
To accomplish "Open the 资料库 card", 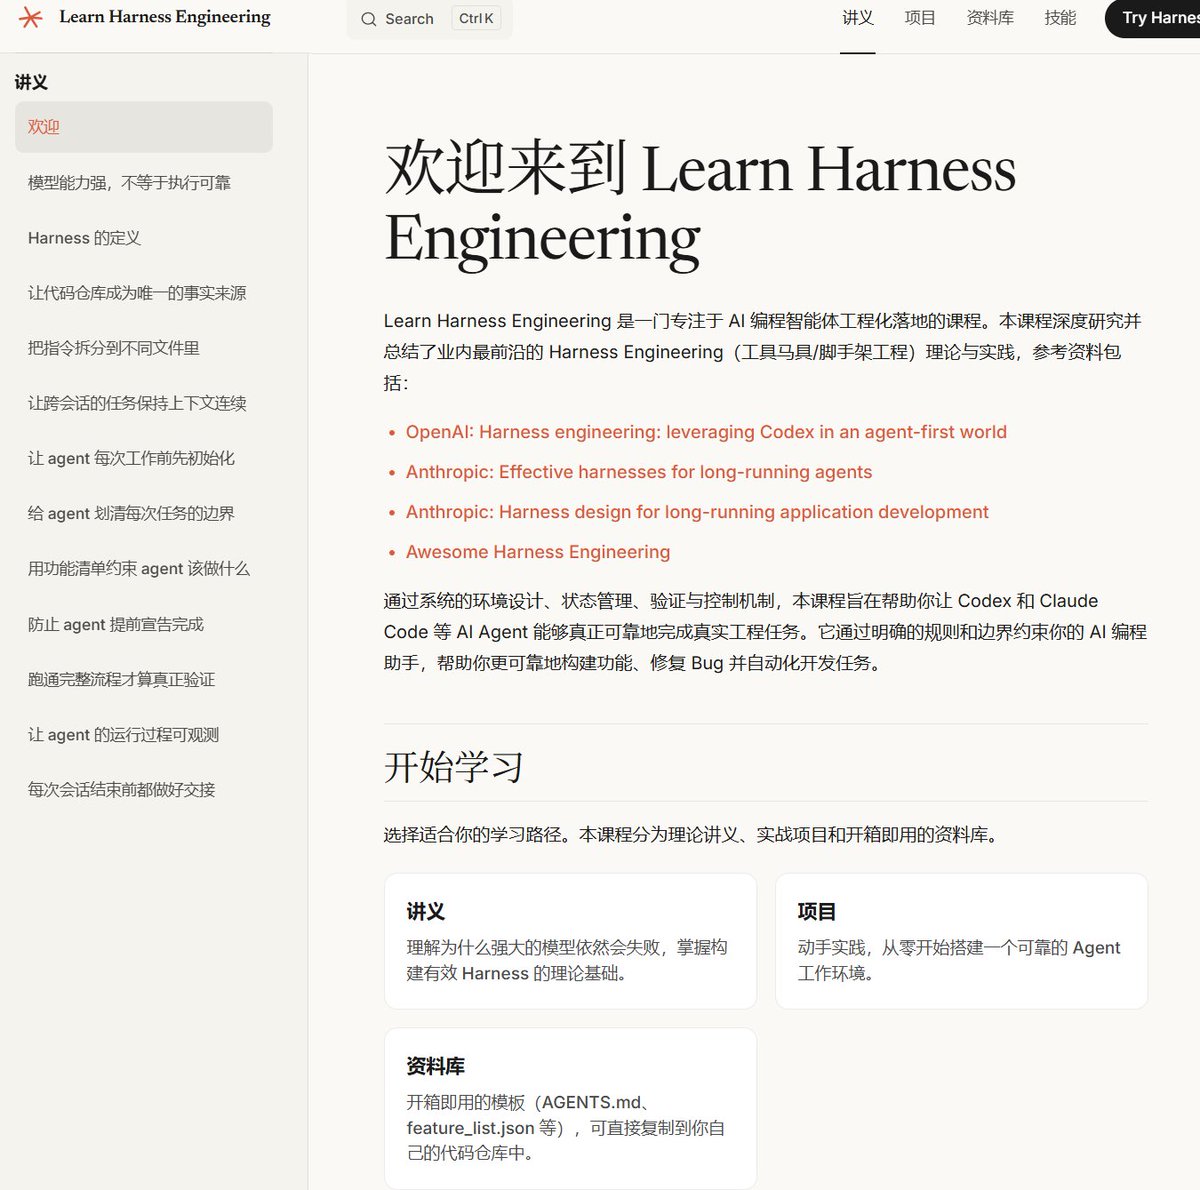I will [x=570, y=1108].
